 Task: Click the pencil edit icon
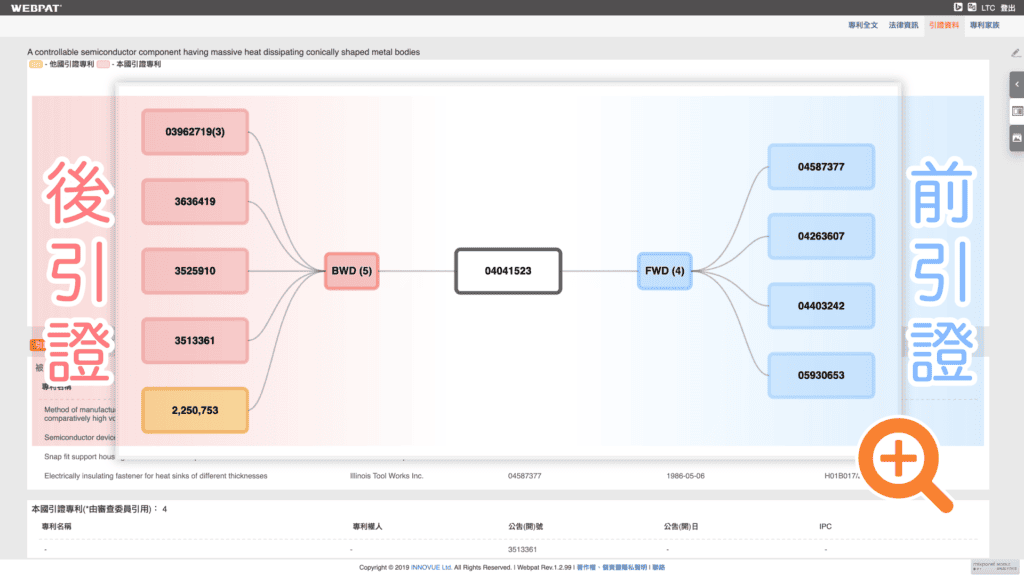pos(1016,52)
